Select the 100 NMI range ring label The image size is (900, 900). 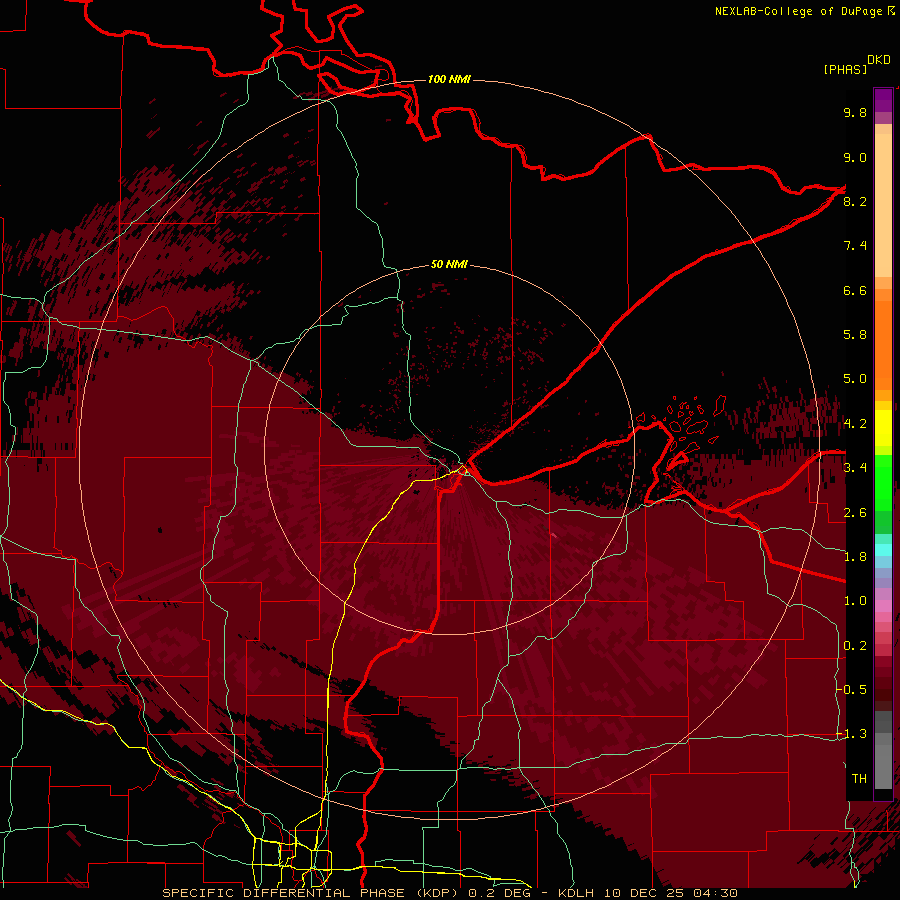pyautogui.click(x=449, y=79)
